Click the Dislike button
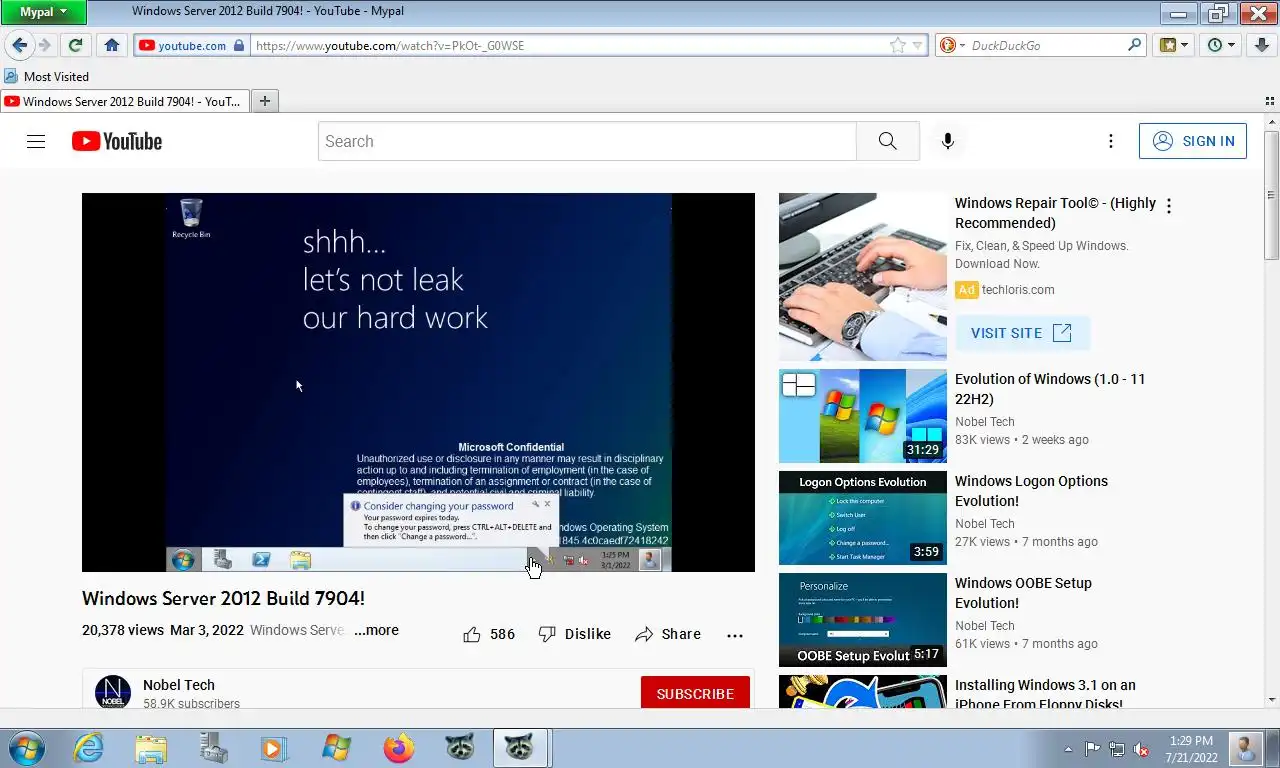This screenshot has width=1280, height=768. (x=575, y=634)
